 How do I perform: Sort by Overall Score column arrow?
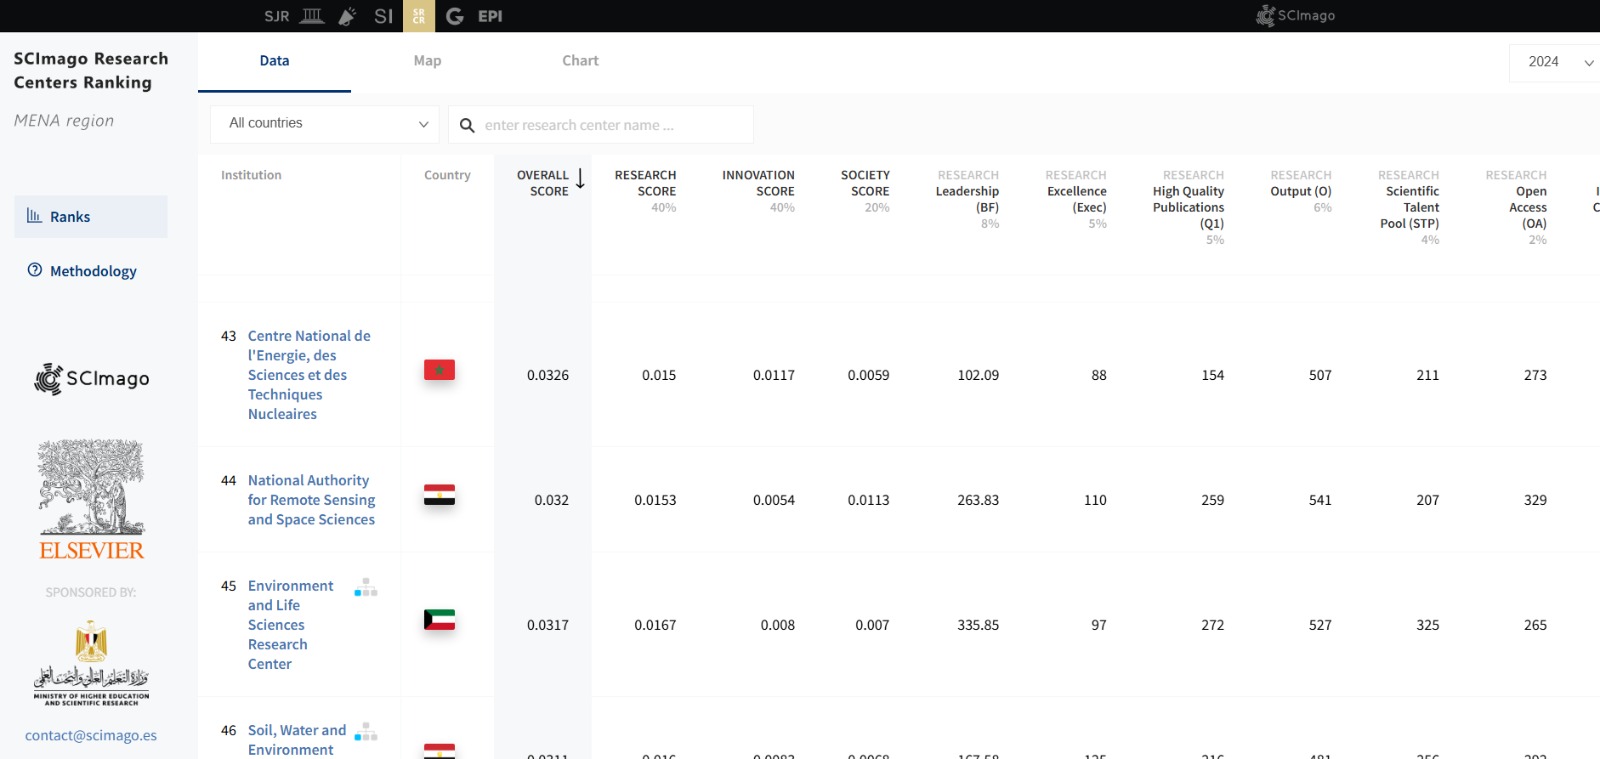click(x=580, y=179)
